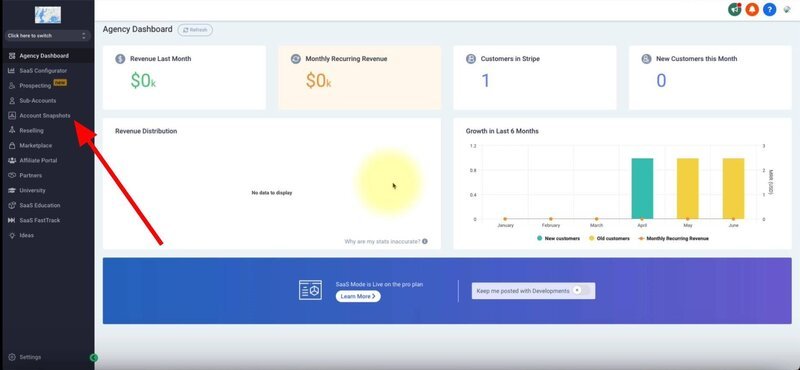The height and width of the screenshot is (370, 800).
Task: Click 'Revenue Distribution' heading
Action: [146, 131]
